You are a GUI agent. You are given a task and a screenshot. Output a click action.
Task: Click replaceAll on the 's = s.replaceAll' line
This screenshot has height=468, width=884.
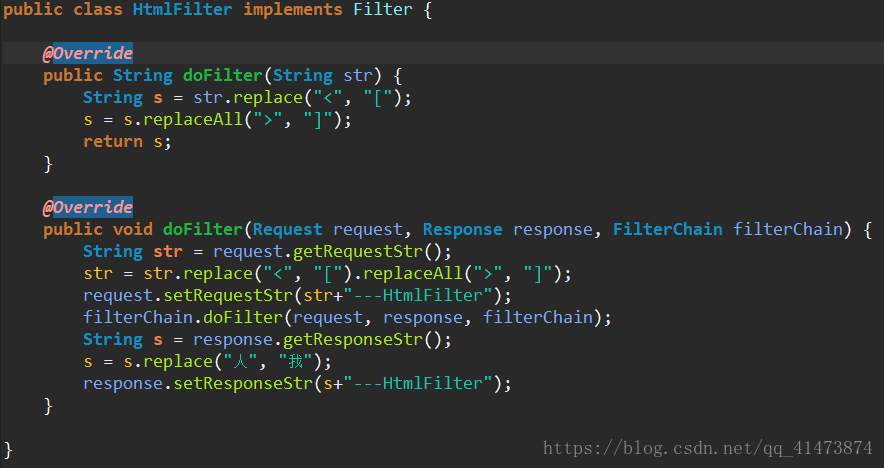tap(193, 120)
